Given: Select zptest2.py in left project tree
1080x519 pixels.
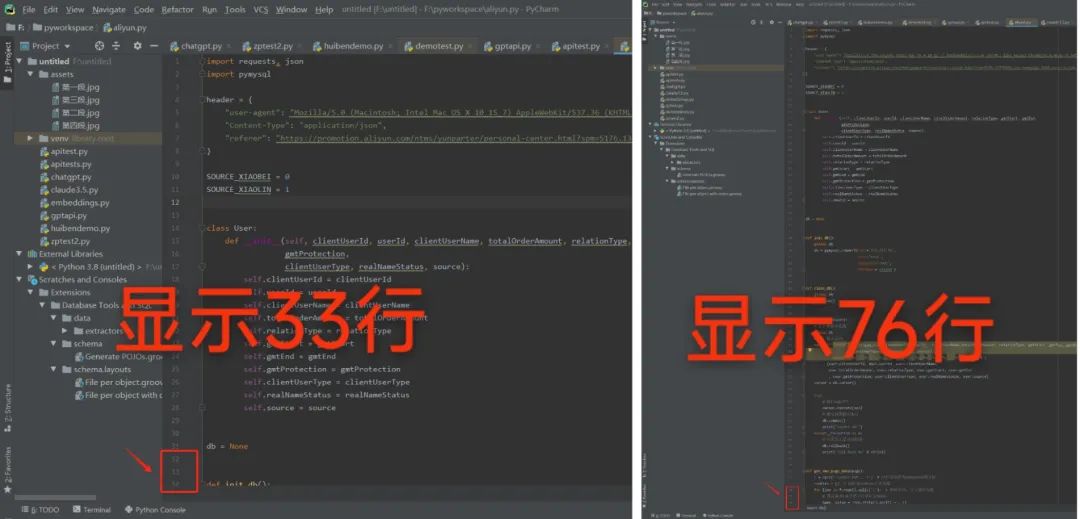Looking at the screenshot, I should click(70, 242).
